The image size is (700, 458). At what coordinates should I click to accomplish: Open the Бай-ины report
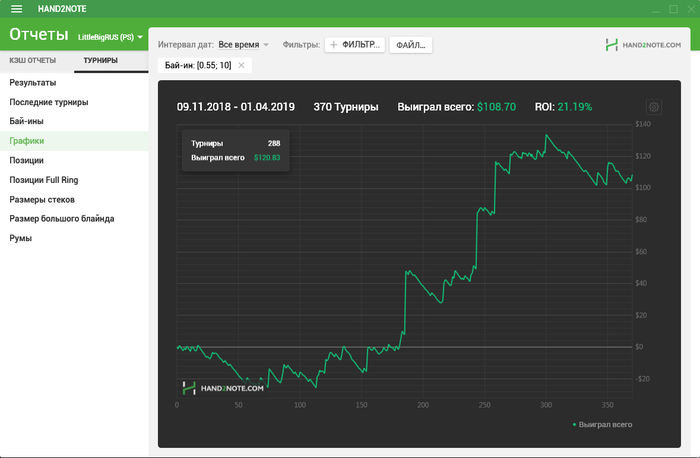pyautogui.click(x=74, y=121)
